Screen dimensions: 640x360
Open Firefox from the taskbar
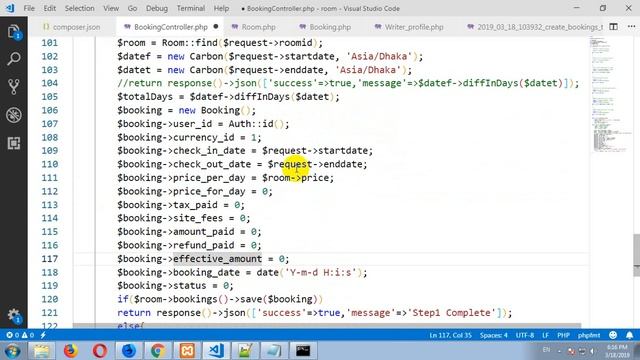click(x=70, y=351)
